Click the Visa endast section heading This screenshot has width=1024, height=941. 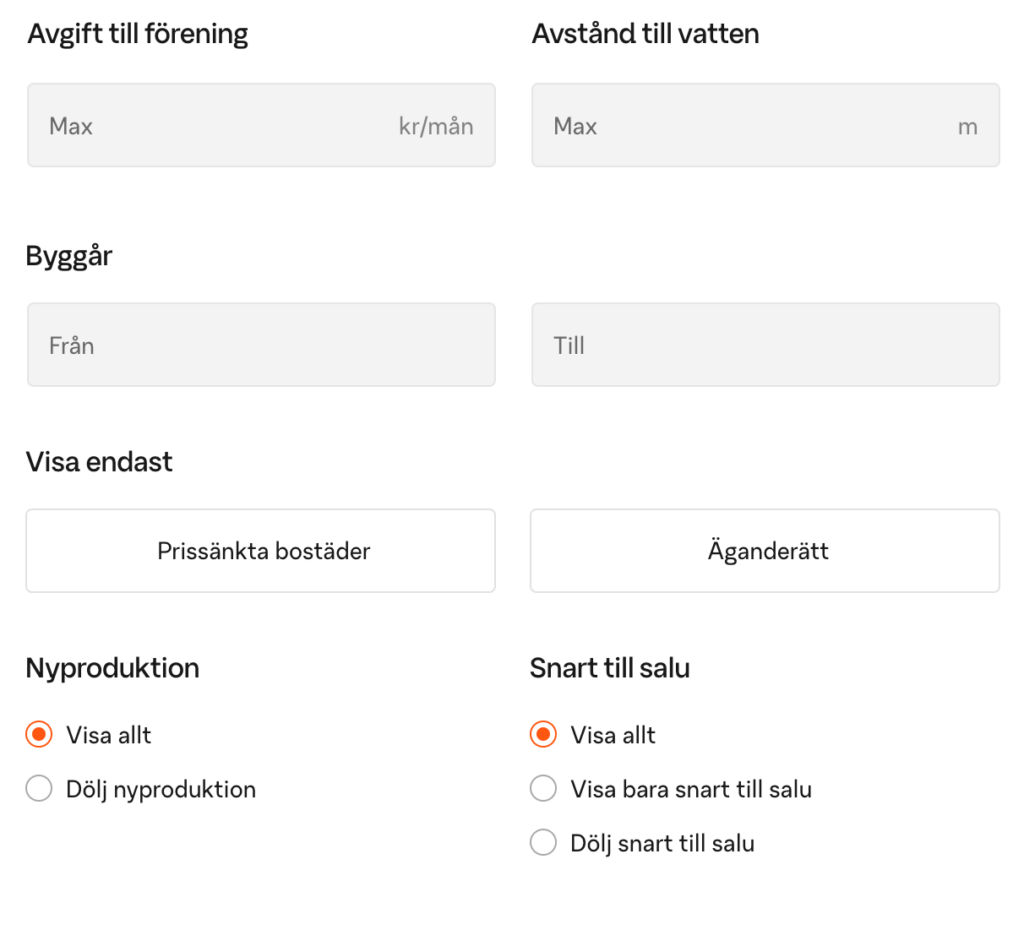click(99, 462)
